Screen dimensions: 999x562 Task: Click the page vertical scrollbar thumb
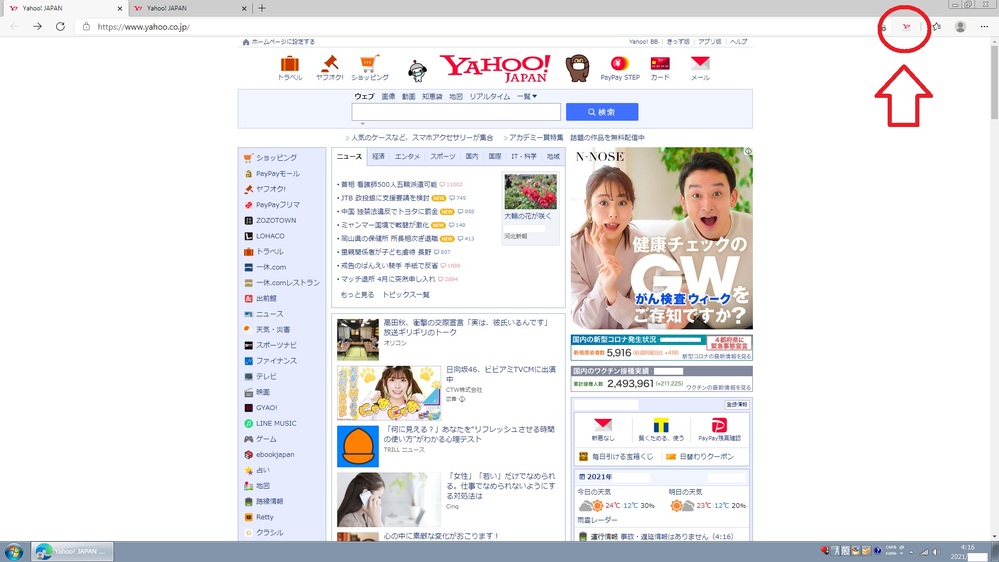(x=994, y=82)
